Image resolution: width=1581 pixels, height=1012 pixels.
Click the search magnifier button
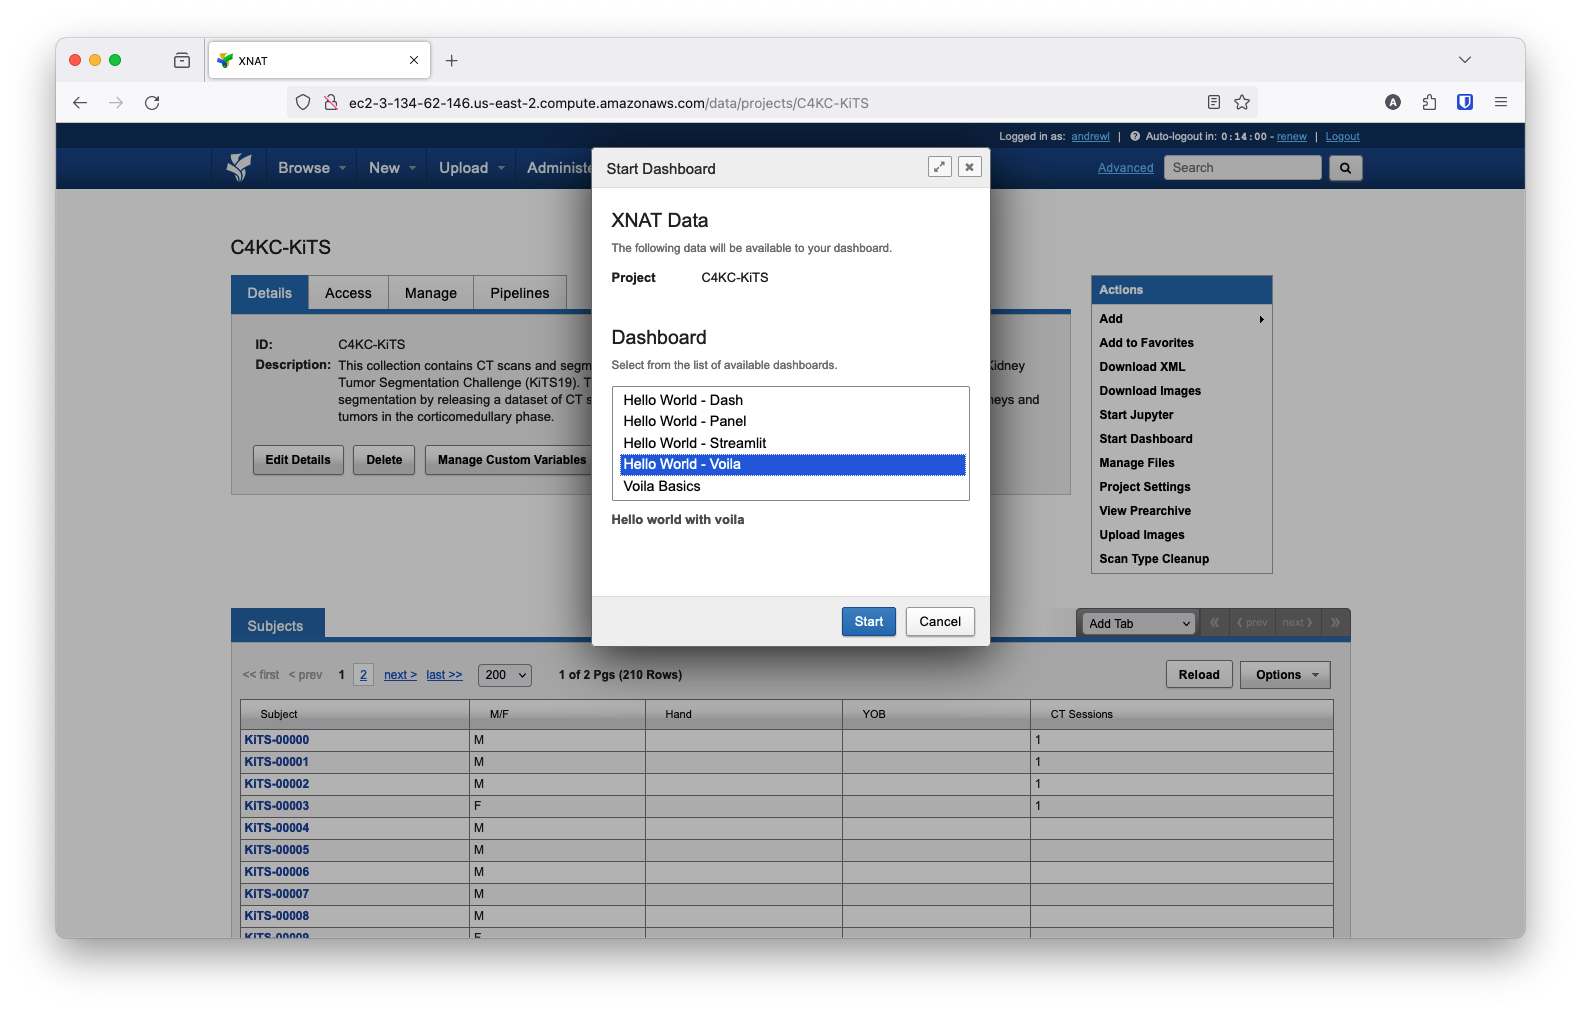click(x=1345, y=168)
